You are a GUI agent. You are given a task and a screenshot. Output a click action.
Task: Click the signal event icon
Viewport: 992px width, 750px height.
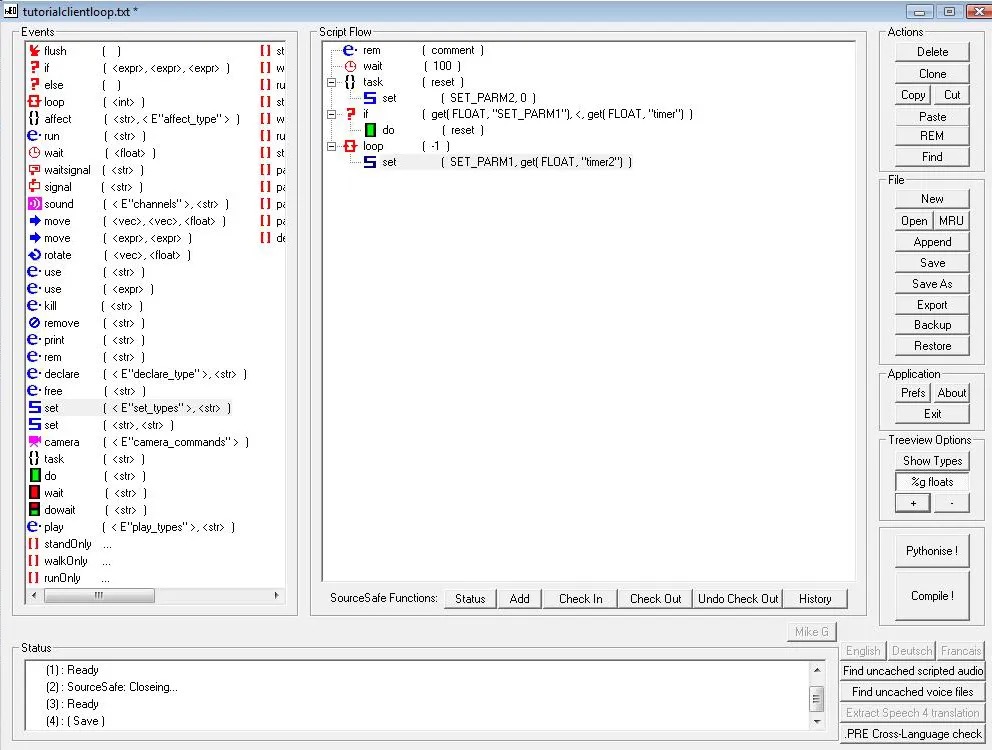(x=35, y=187)
